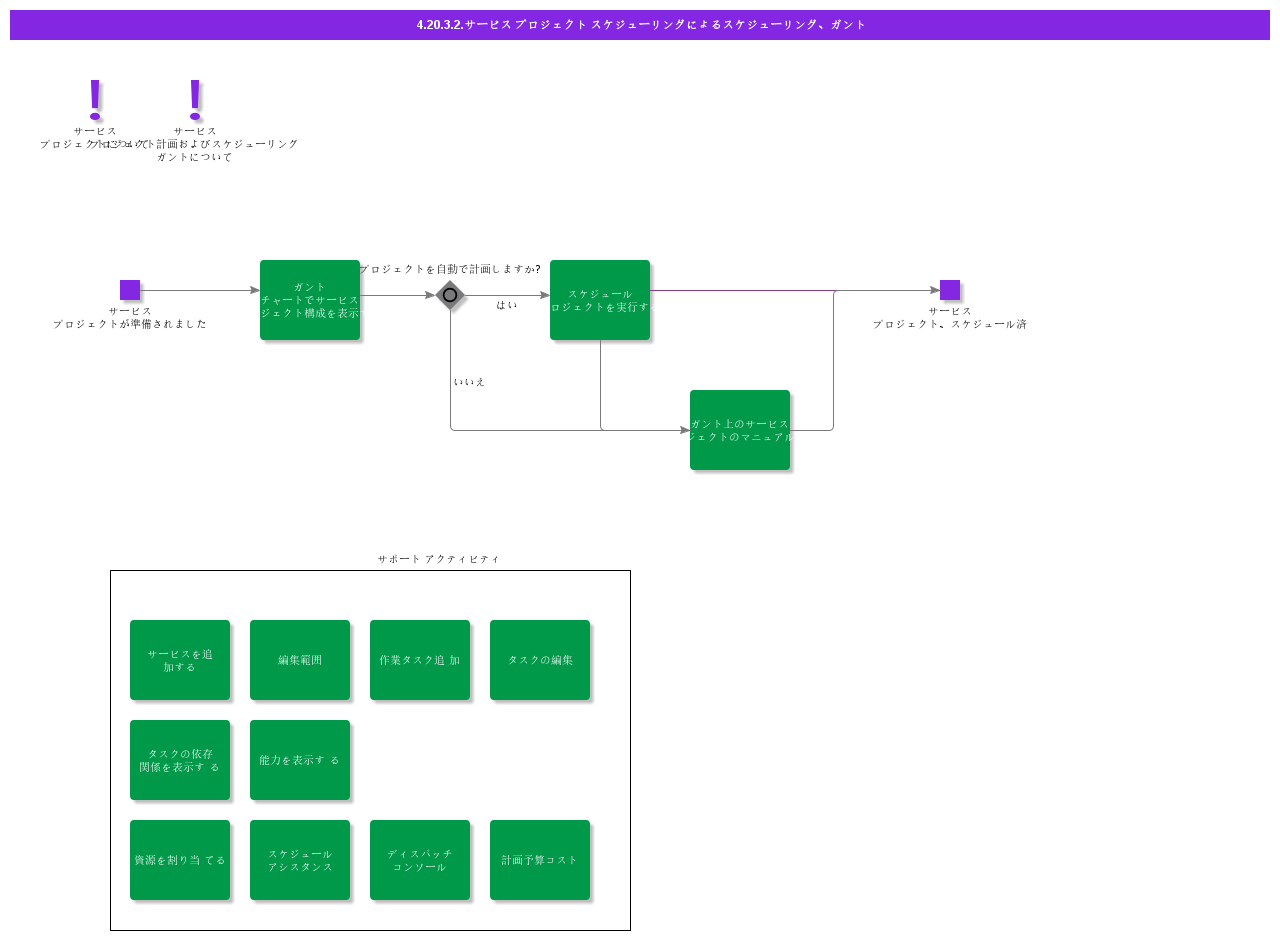Select the purple start event 'プロジェクトが準備されました'

[130, 290]
